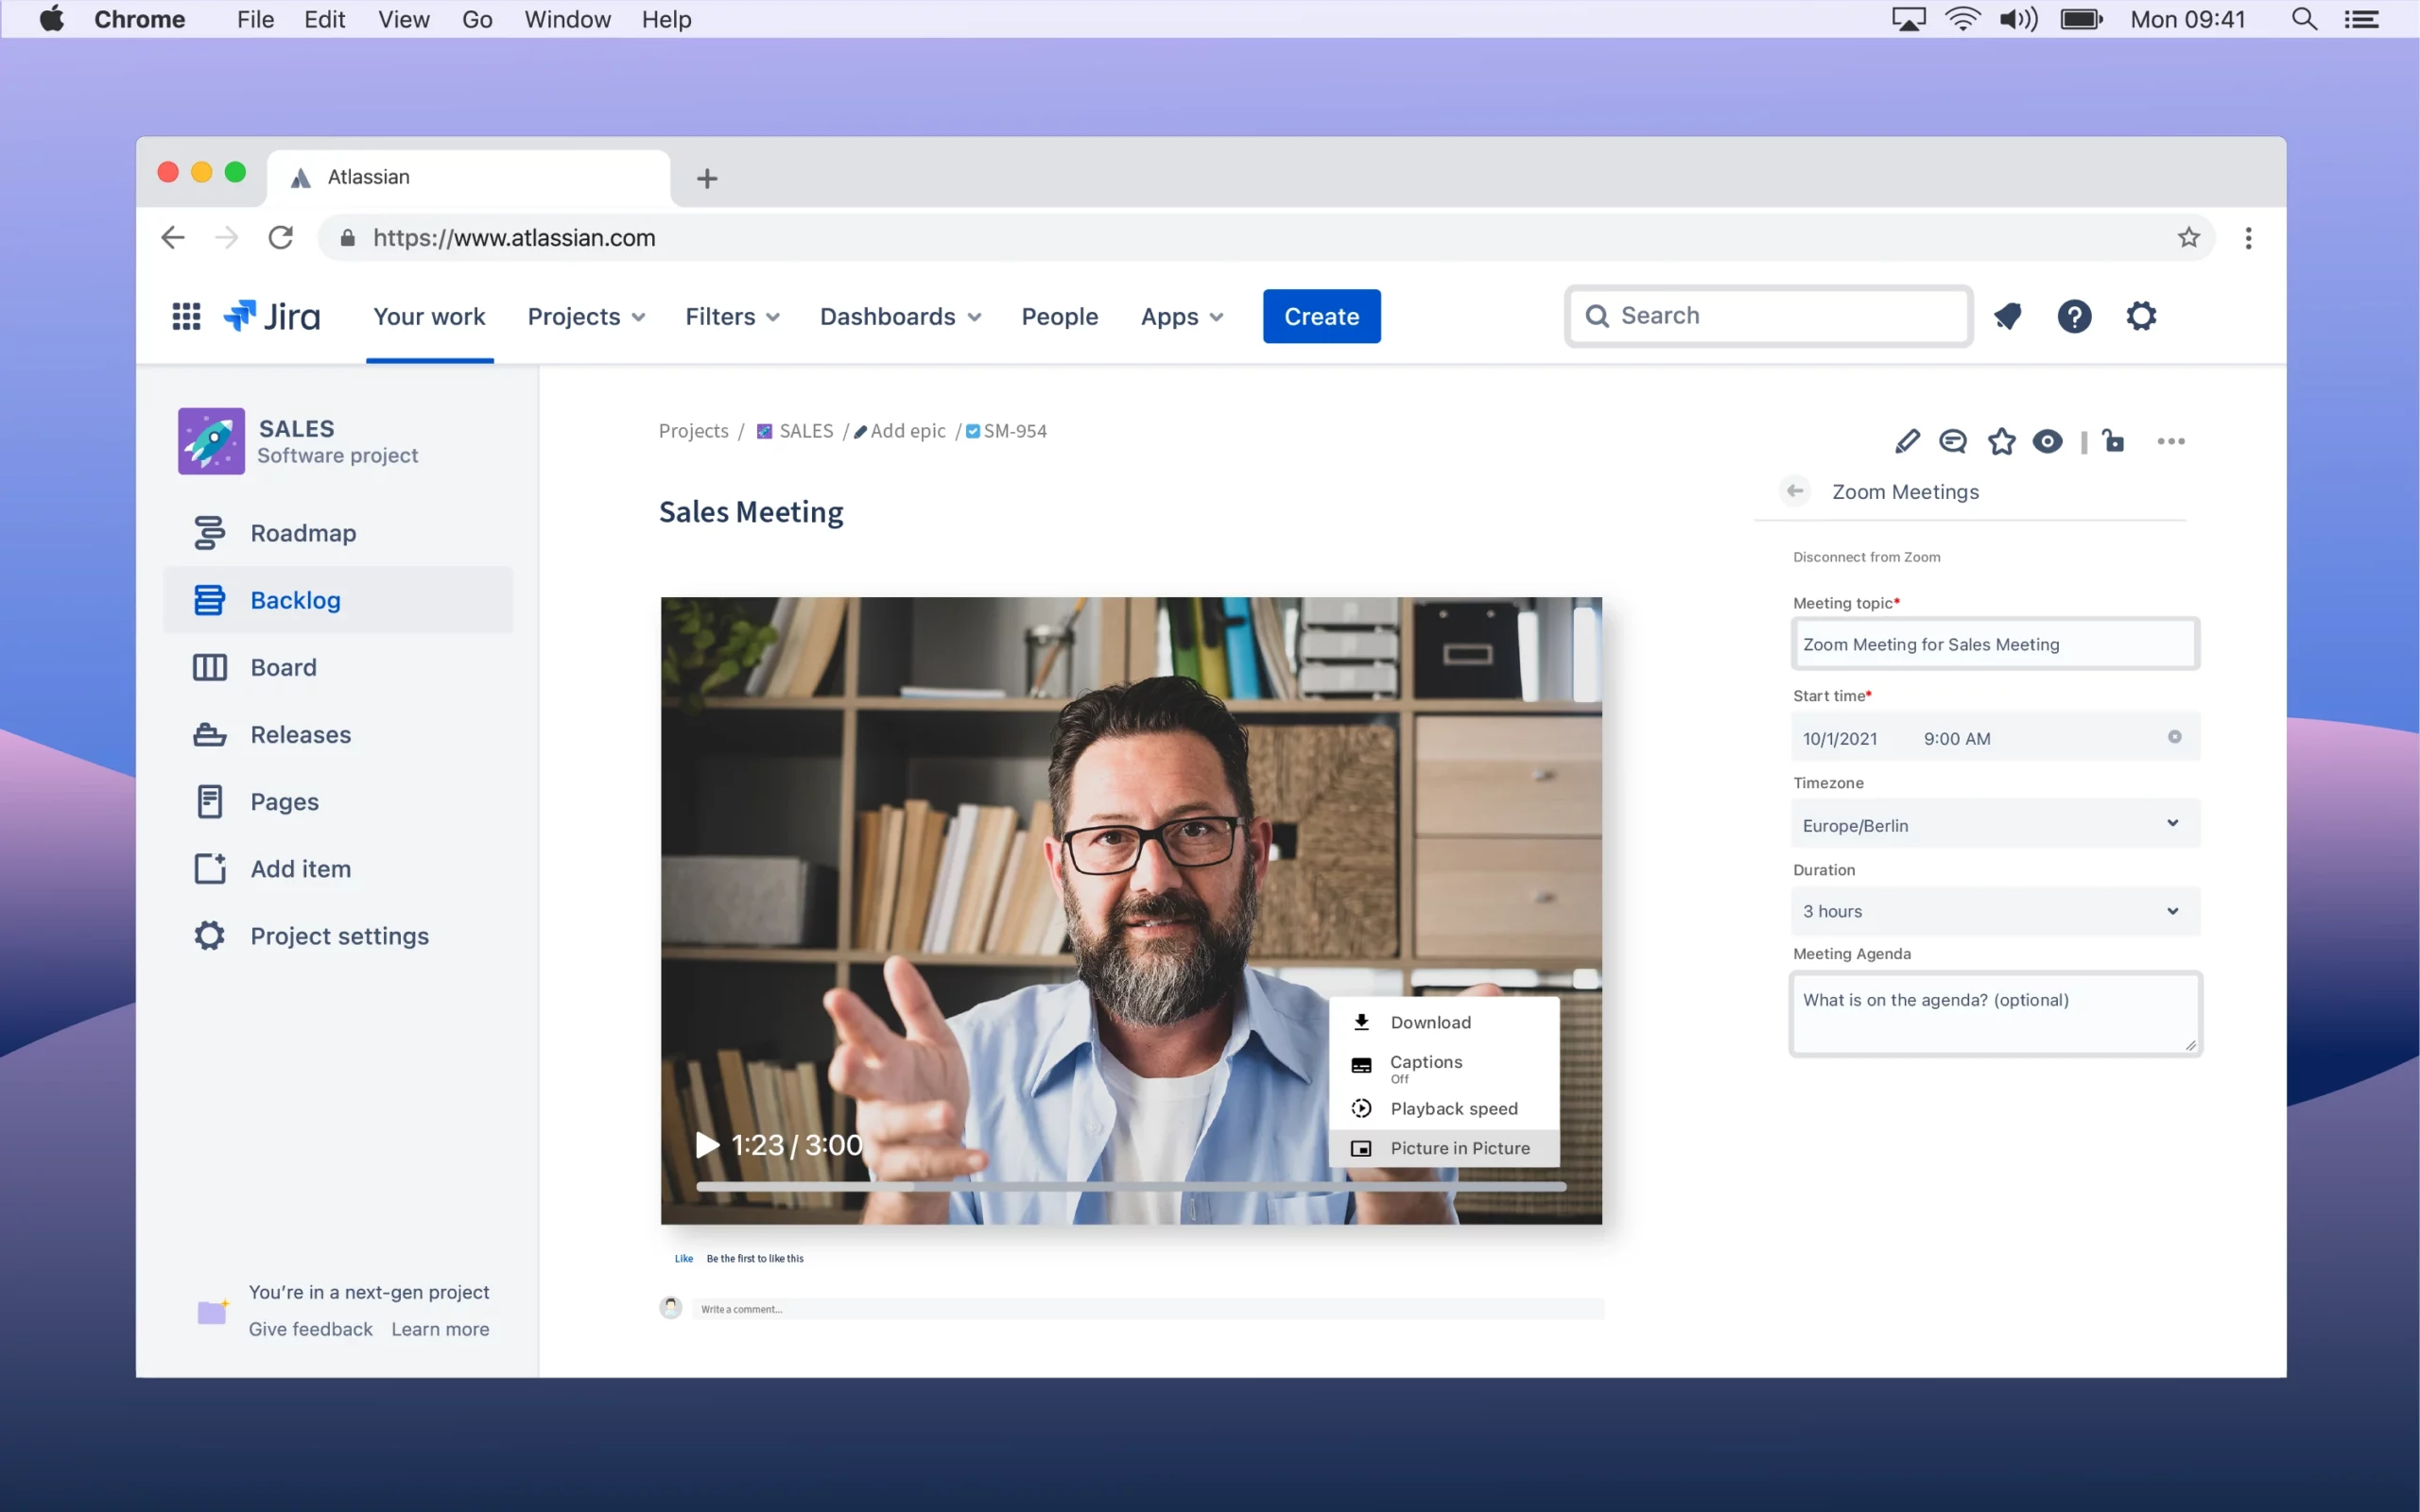Screen dimensions: 2420x1512
Task: Expand the Projects dropdown
Action: 586,316
